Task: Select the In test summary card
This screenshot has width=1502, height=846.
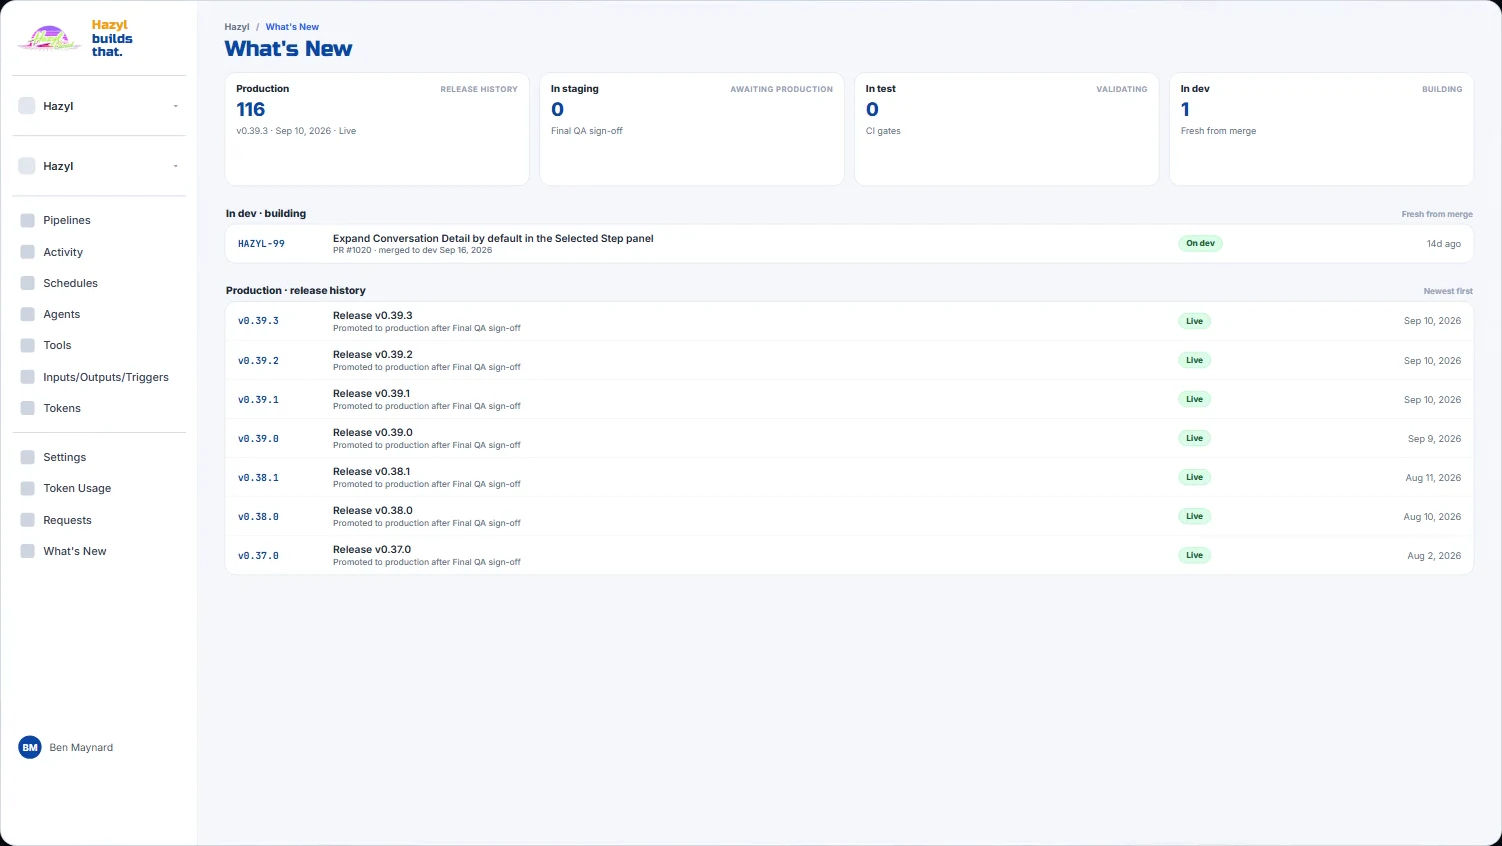Action: pos(1006,129)
